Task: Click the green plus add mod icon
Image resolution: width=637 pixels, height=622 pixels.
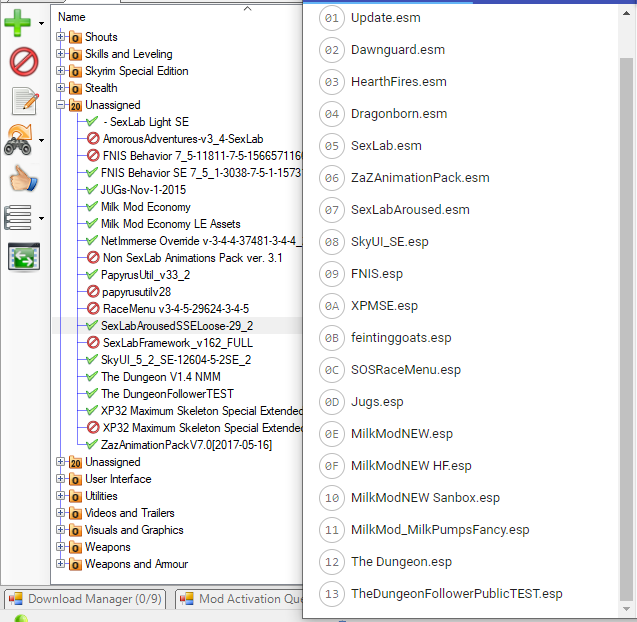Action: pyautogui.click(x=17, y=23)
